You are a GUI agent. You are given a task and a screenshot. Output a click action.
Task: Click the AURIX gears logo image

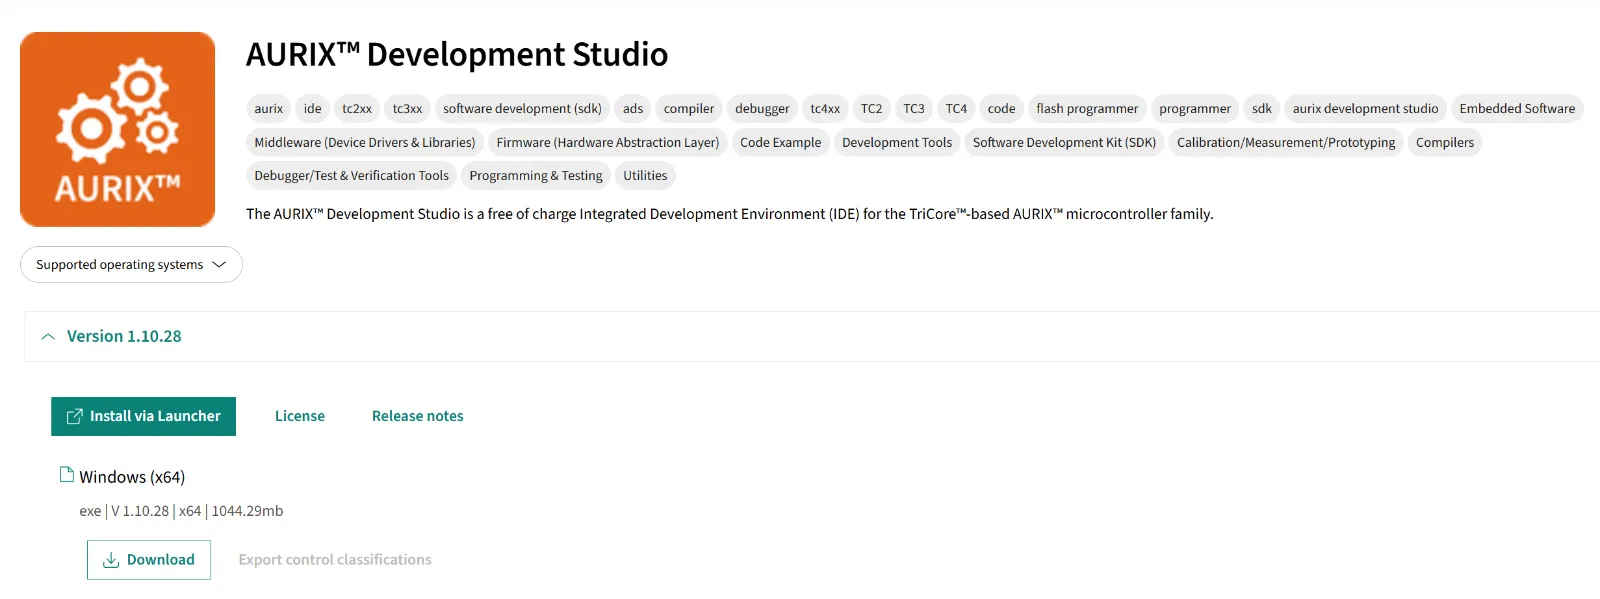(x=117, y=129)
